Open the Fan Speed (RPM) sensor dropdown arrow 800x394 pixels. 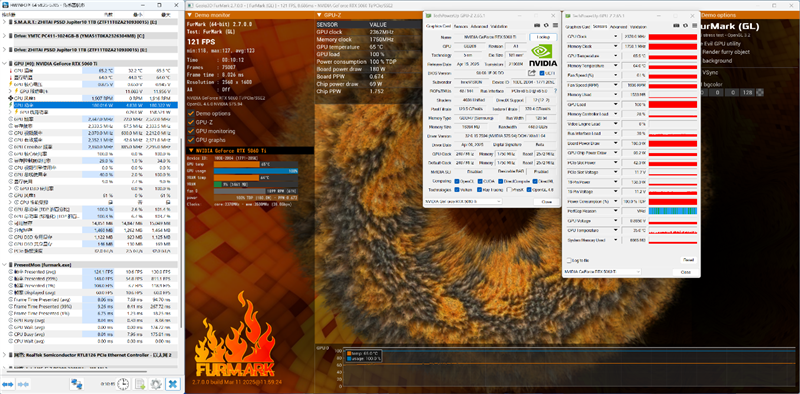click(616, 85)
